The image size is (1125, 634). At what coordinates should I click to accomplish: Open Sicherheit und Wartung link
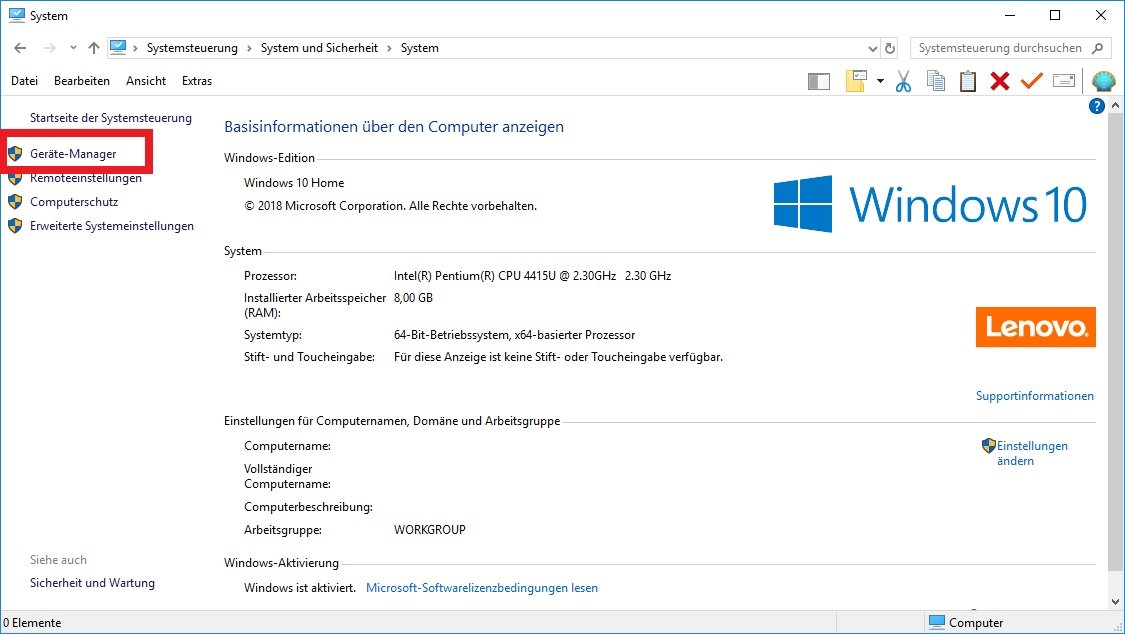click(x=92, y=583)
